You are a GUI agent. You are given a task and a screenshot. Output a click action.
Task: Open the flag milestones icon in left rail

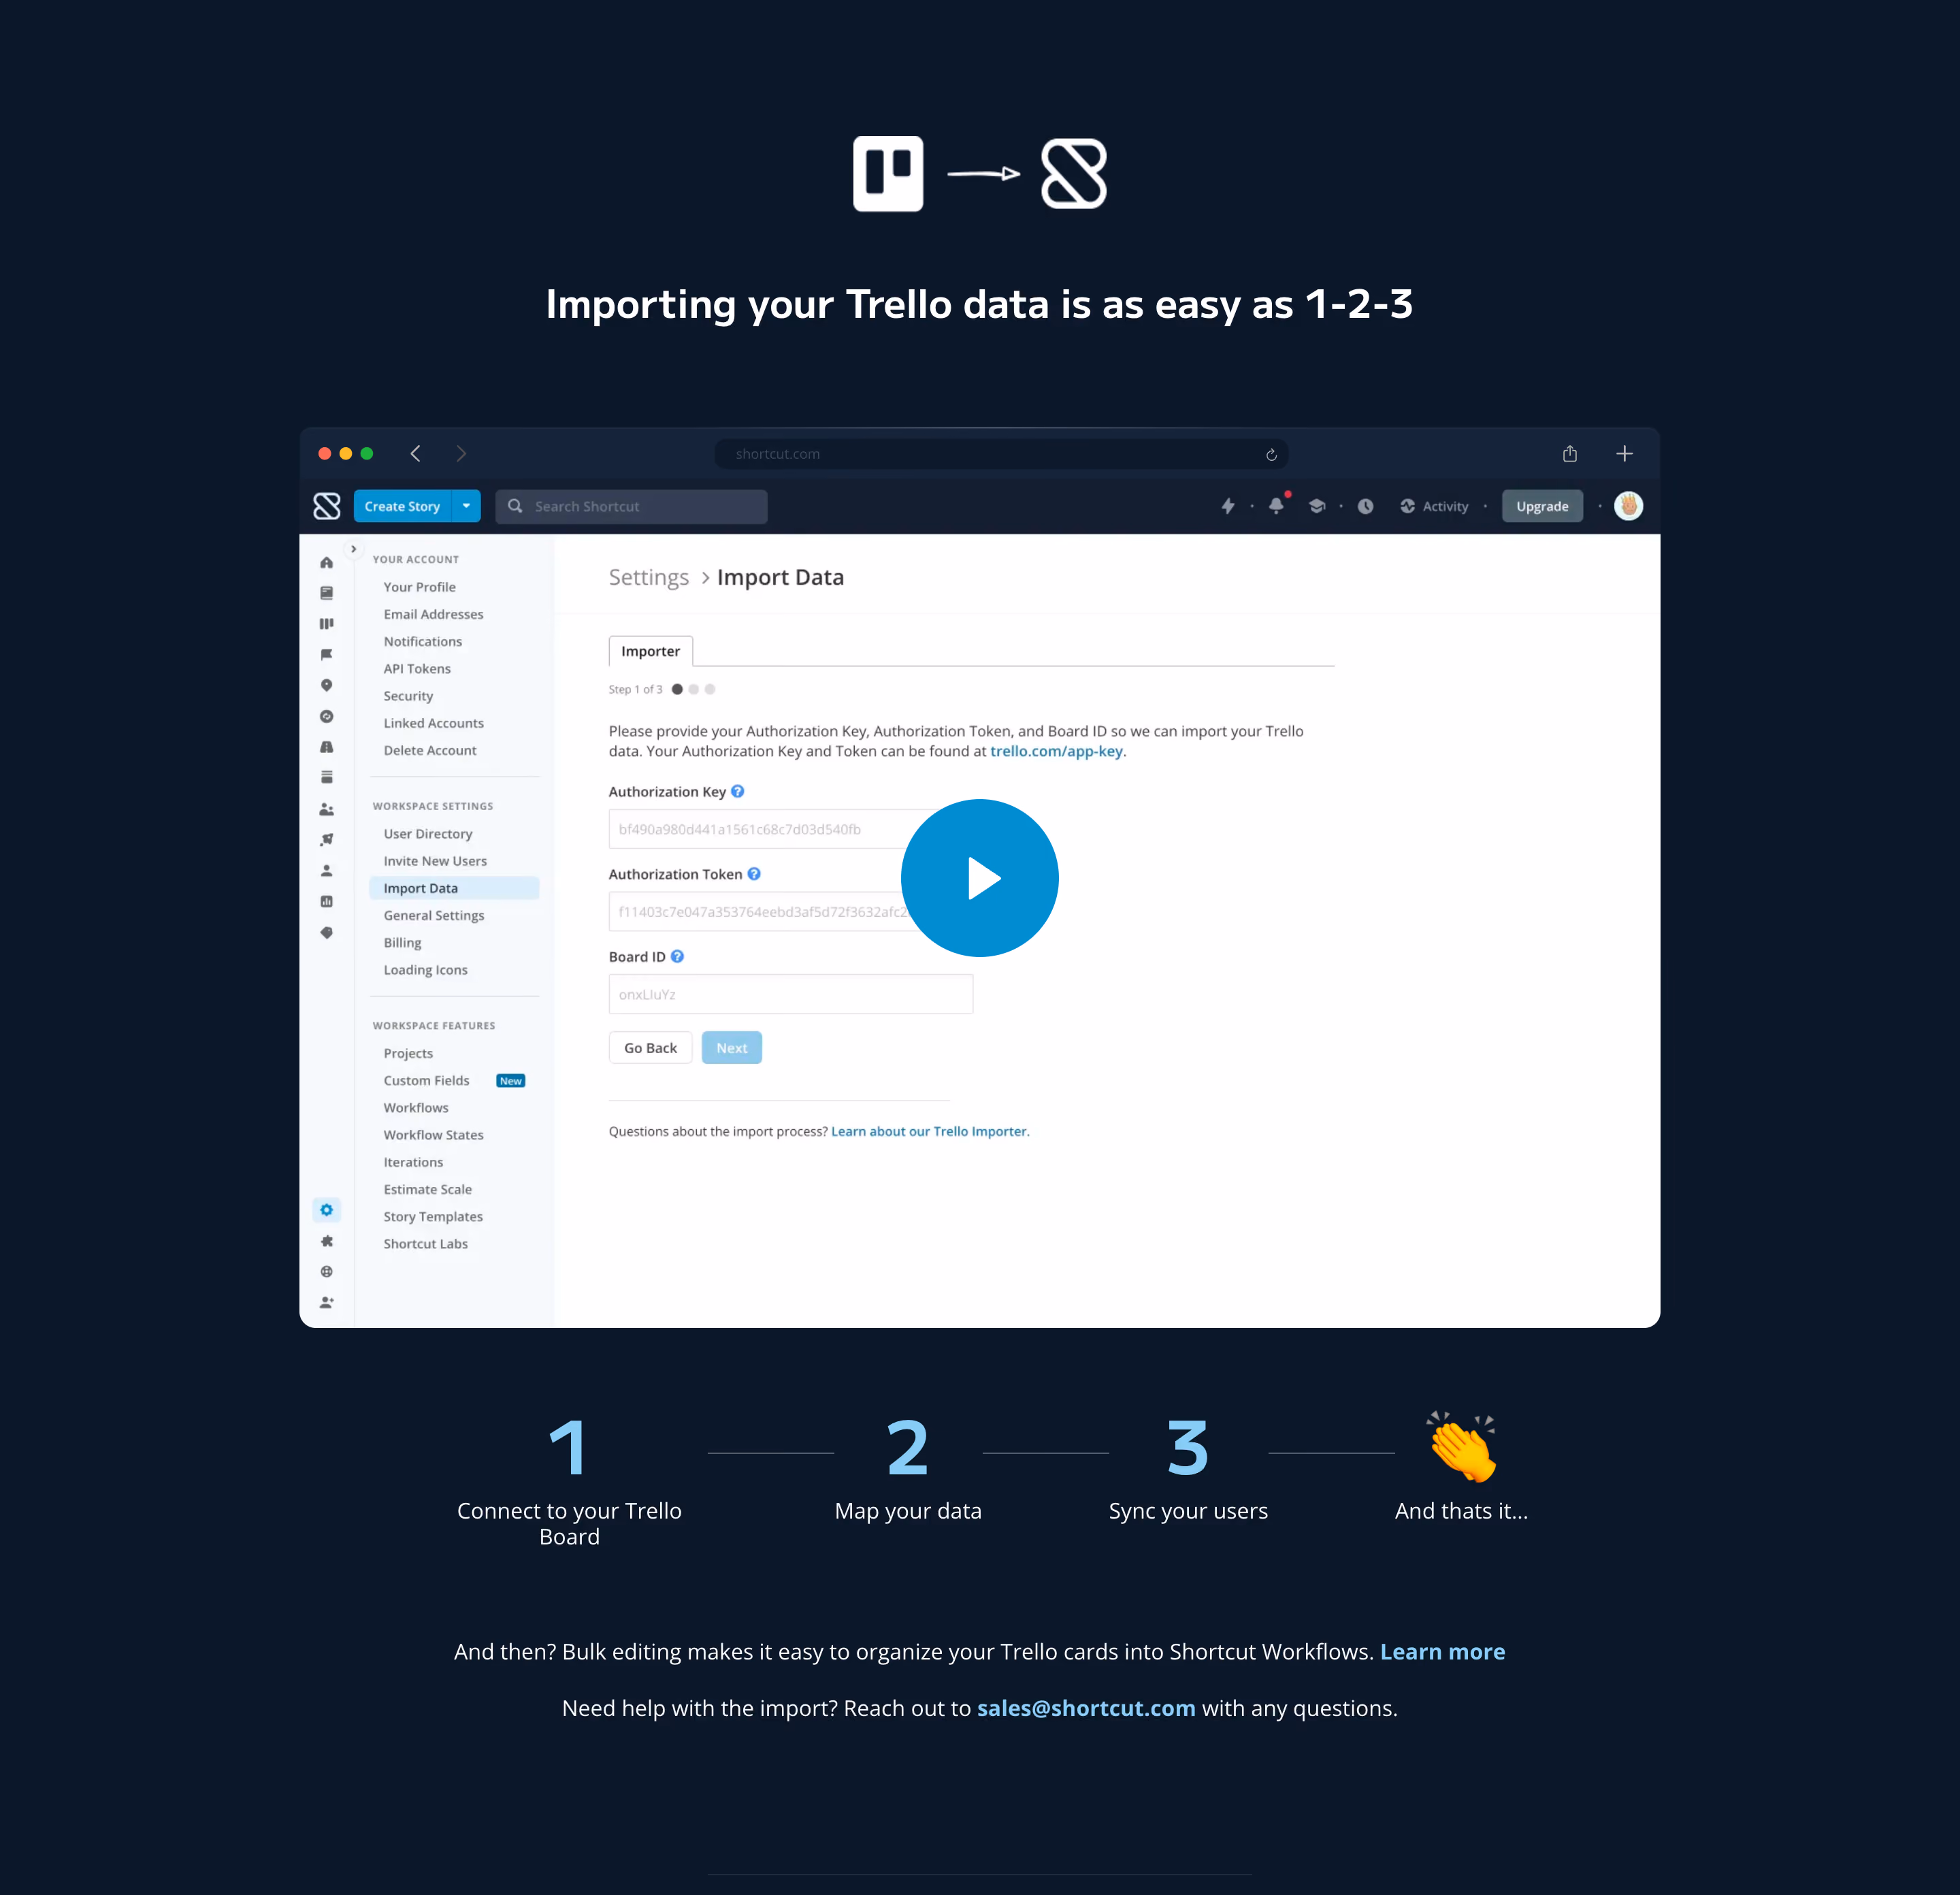pos(326,654)
